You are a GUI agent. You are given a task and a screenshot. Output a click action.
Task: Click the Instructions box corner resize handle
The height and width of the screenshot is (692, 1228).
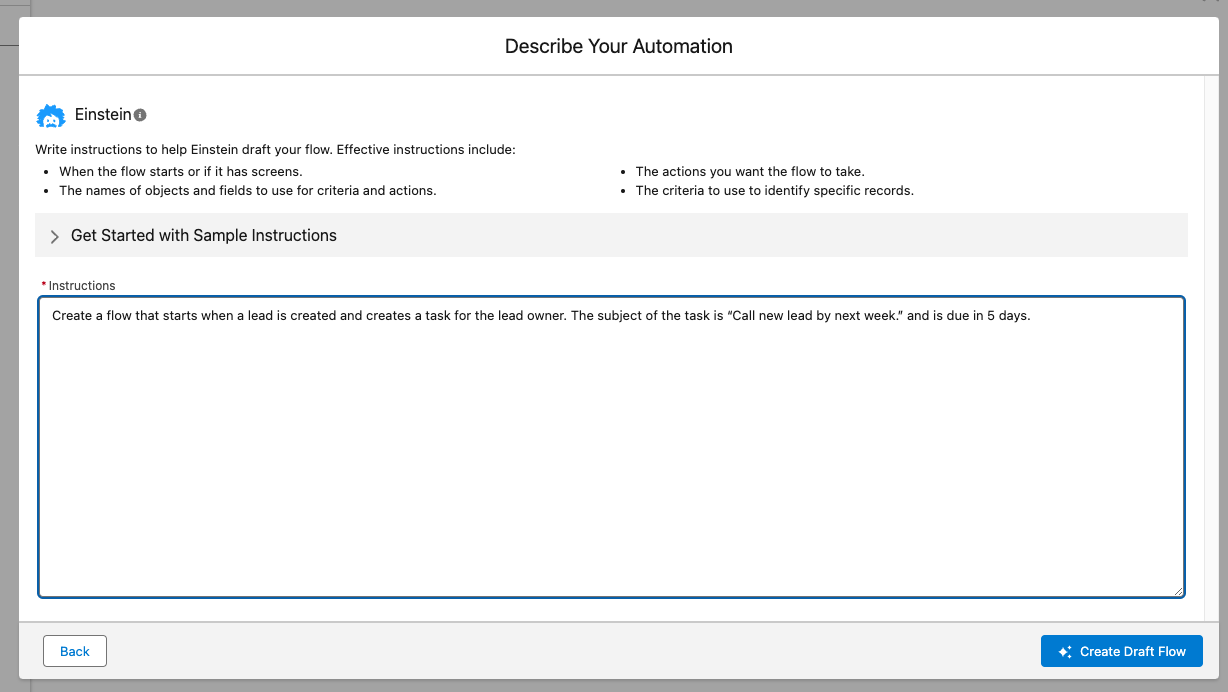pos(1178,591)
